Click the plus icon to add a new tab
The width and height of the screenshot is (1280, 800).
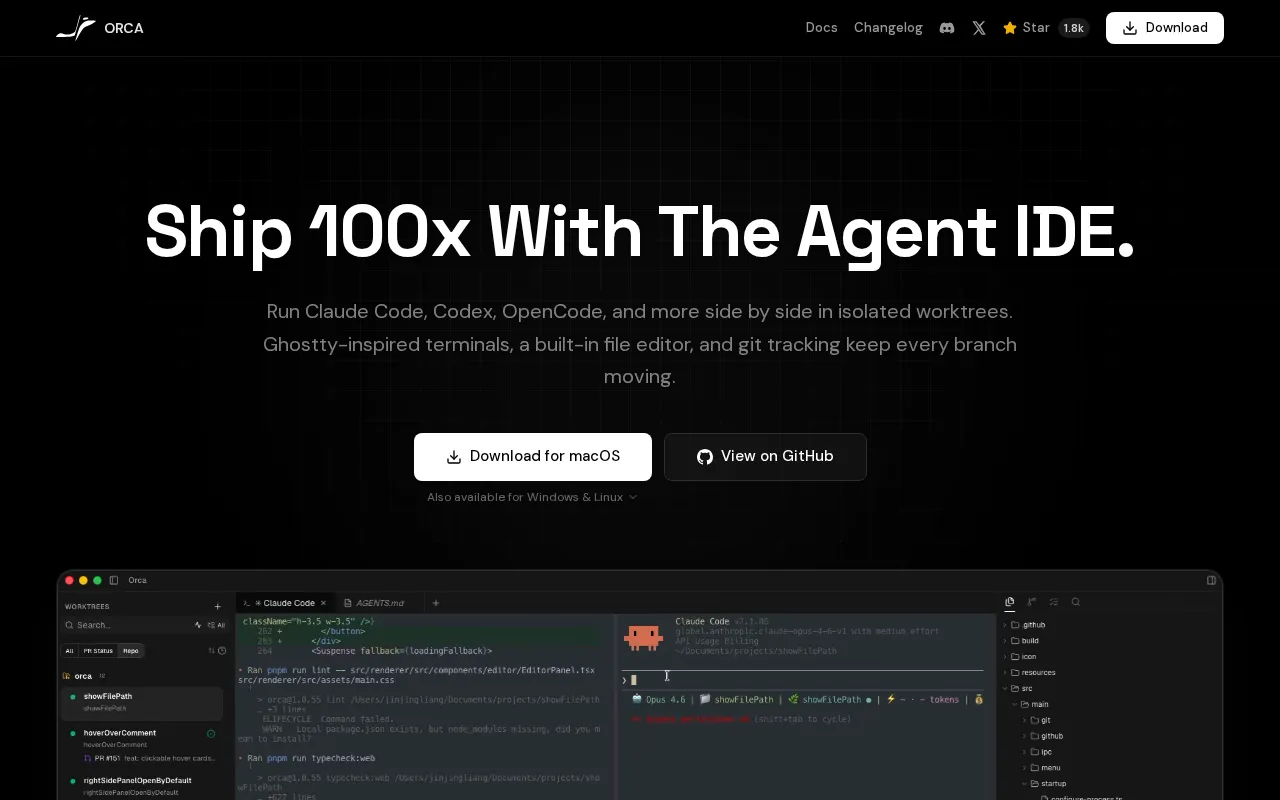[435, 603]
